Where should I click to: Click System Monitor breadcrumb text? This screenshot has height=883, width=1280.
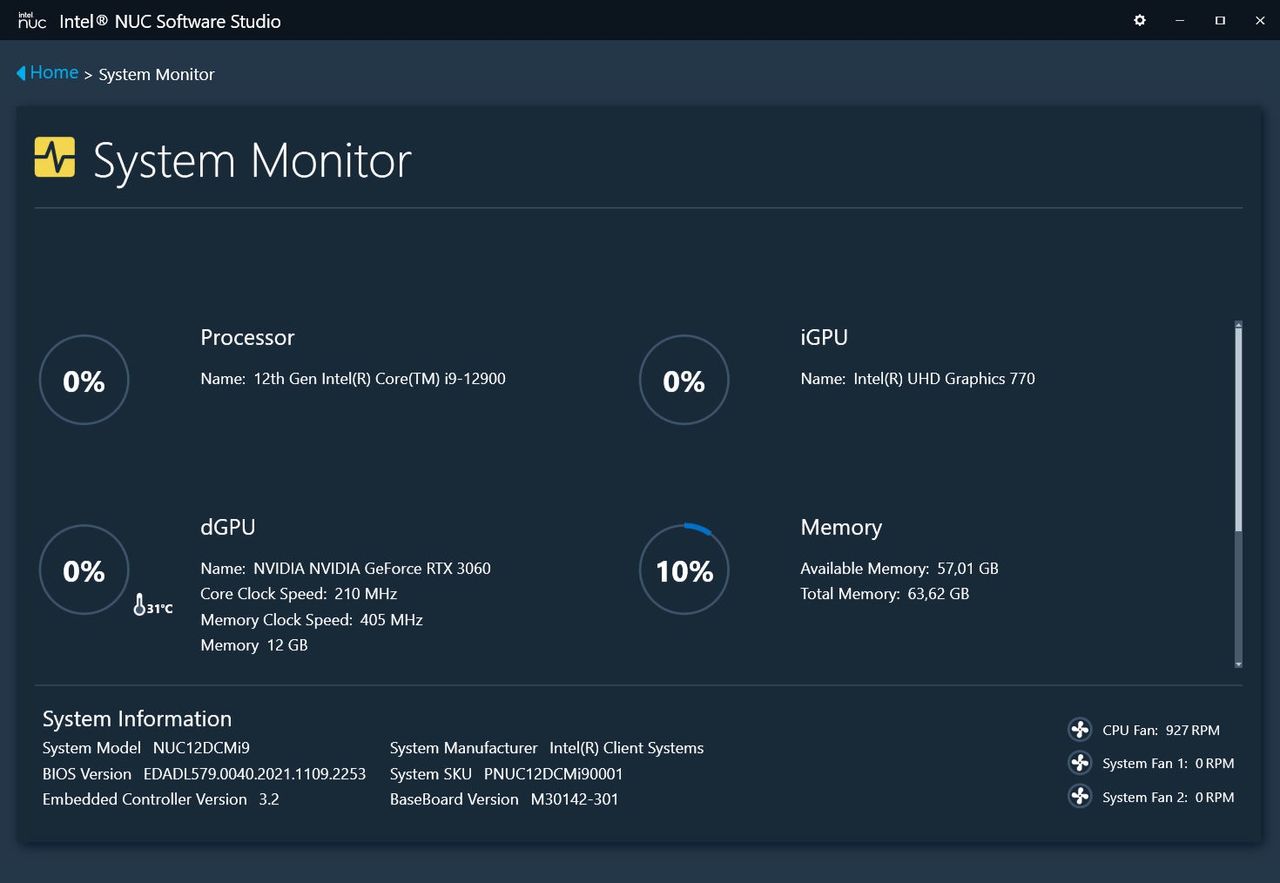pyautogui.click(x=156, y=74)
